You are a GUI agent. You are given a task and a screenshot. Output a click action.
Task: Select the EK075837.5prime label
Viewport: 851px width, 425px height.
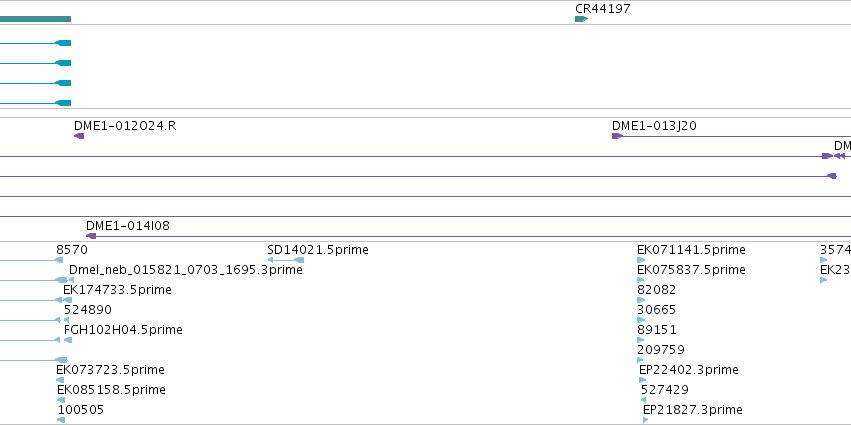coord(691,270)
